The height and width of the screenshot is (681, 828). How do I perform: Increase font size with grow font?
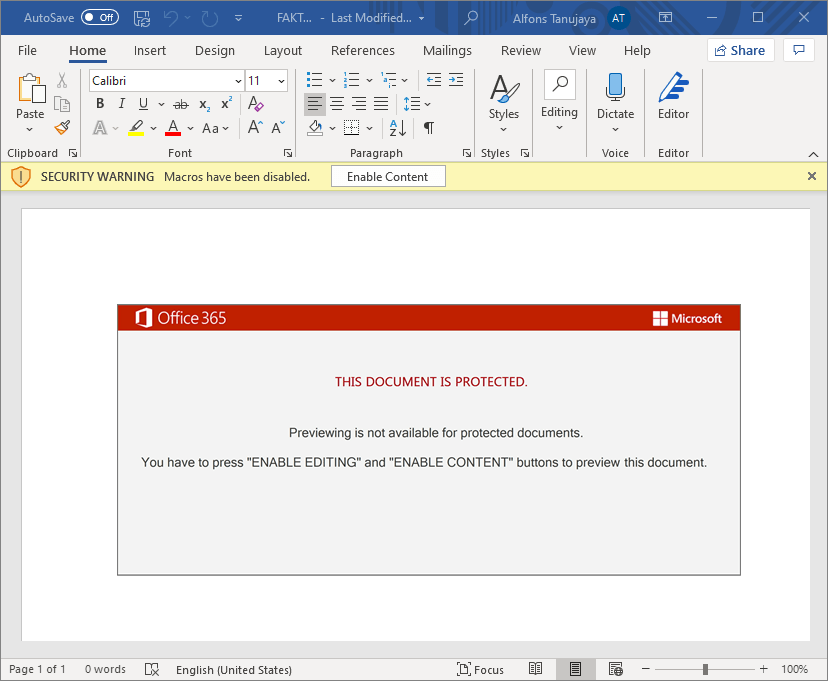255,127
